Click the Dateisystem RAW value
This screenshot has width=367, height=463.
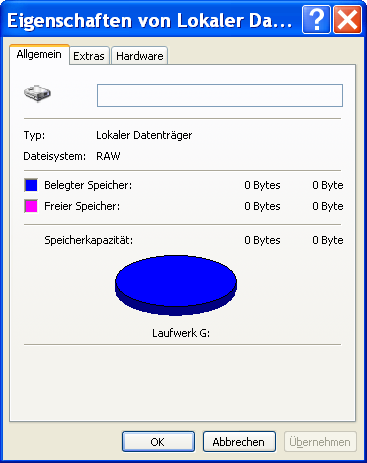(108, 156)
